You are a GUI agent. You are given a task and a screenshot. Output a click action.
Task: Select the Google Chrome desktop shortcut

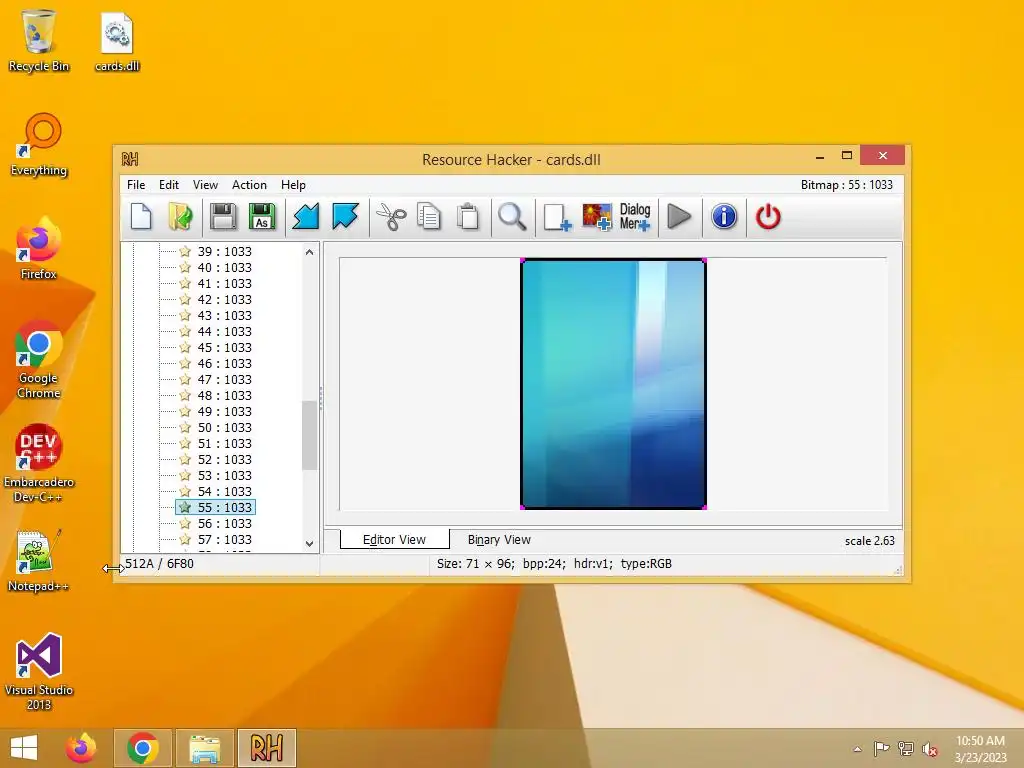[39, 360]
